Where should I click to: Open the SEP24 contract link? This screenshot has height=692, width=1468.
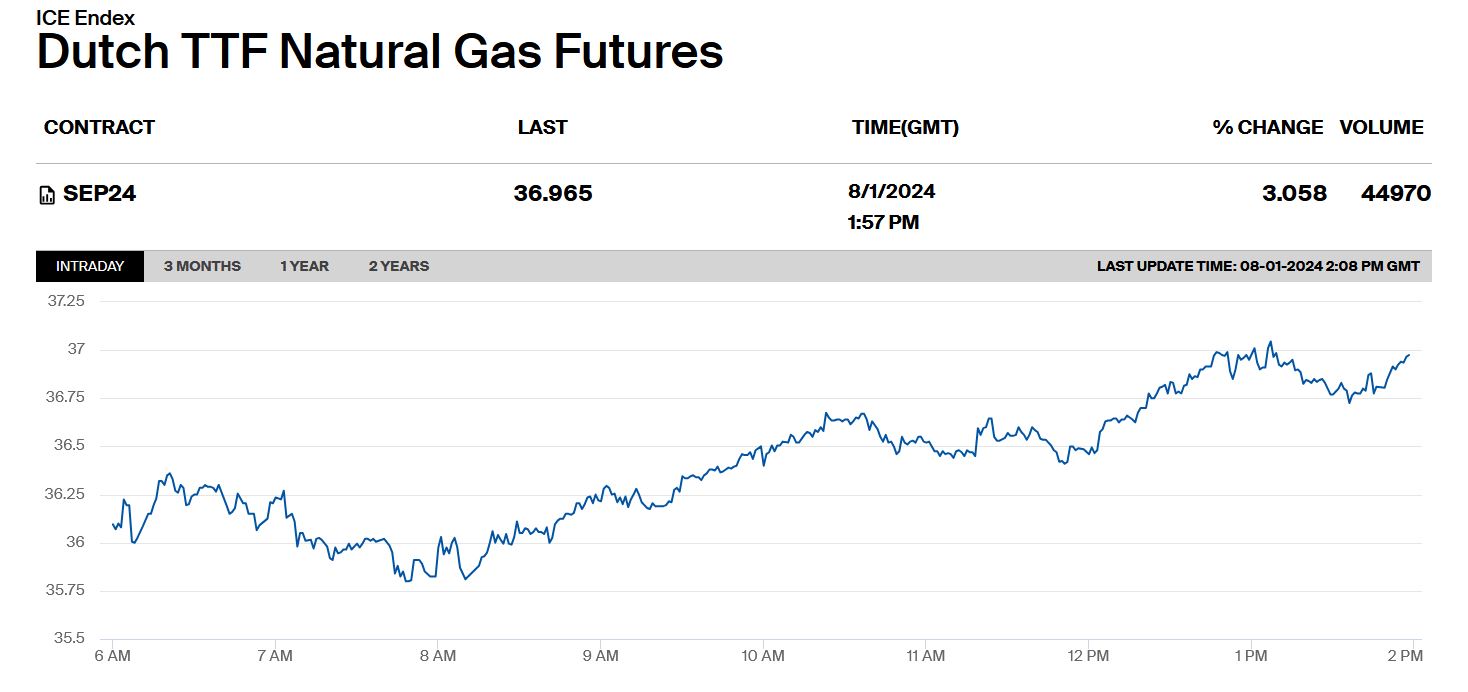tap(99, 194)
